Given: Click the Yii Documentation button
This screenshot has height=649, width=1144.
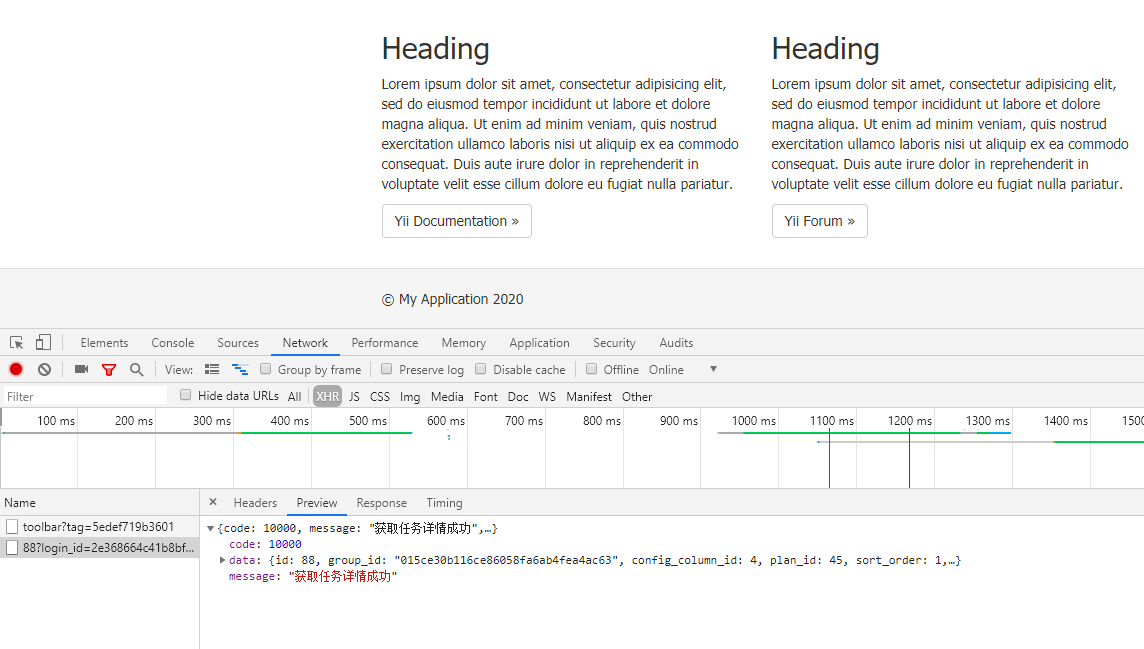Looking at the screenshot, I should 456,221.
